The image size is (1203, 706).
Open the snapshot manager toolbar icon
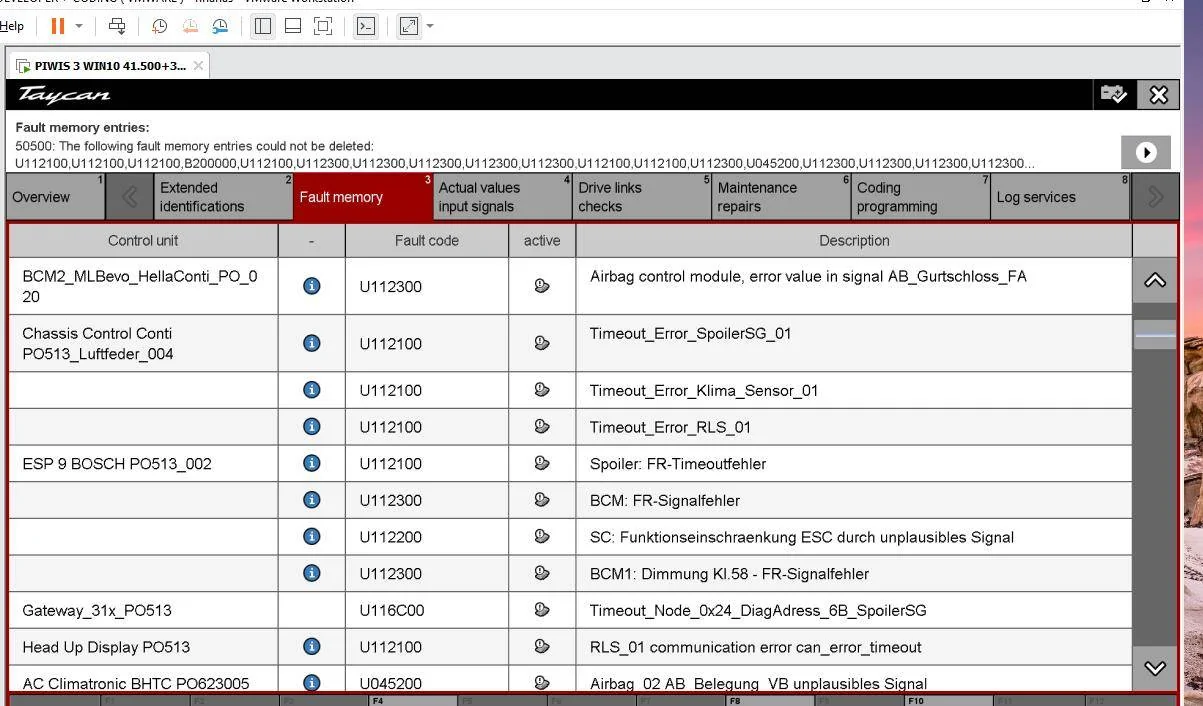(x=219, y=26)
